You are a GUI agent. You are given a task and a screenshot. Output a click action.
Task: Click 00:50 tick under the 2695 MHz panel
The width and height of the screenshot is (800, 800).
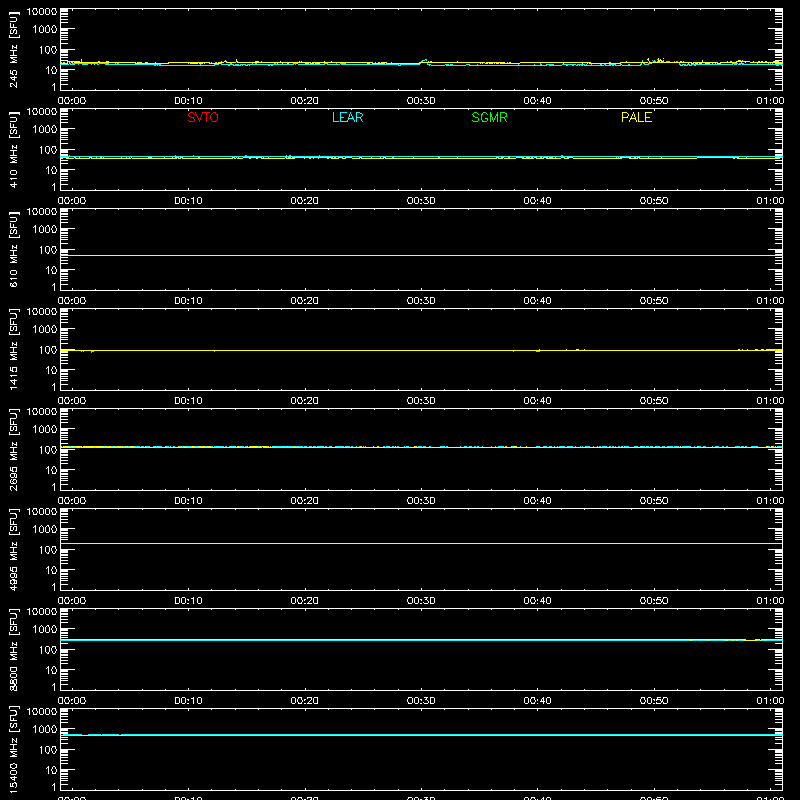coord(654,501)
